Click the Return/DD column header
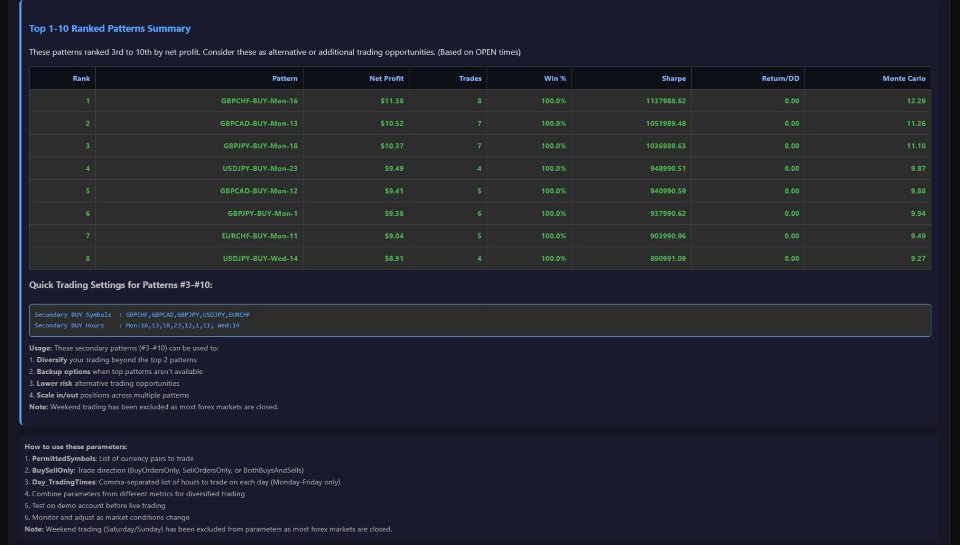The height and width of the screenshot is (545, 960). (748, 78)
